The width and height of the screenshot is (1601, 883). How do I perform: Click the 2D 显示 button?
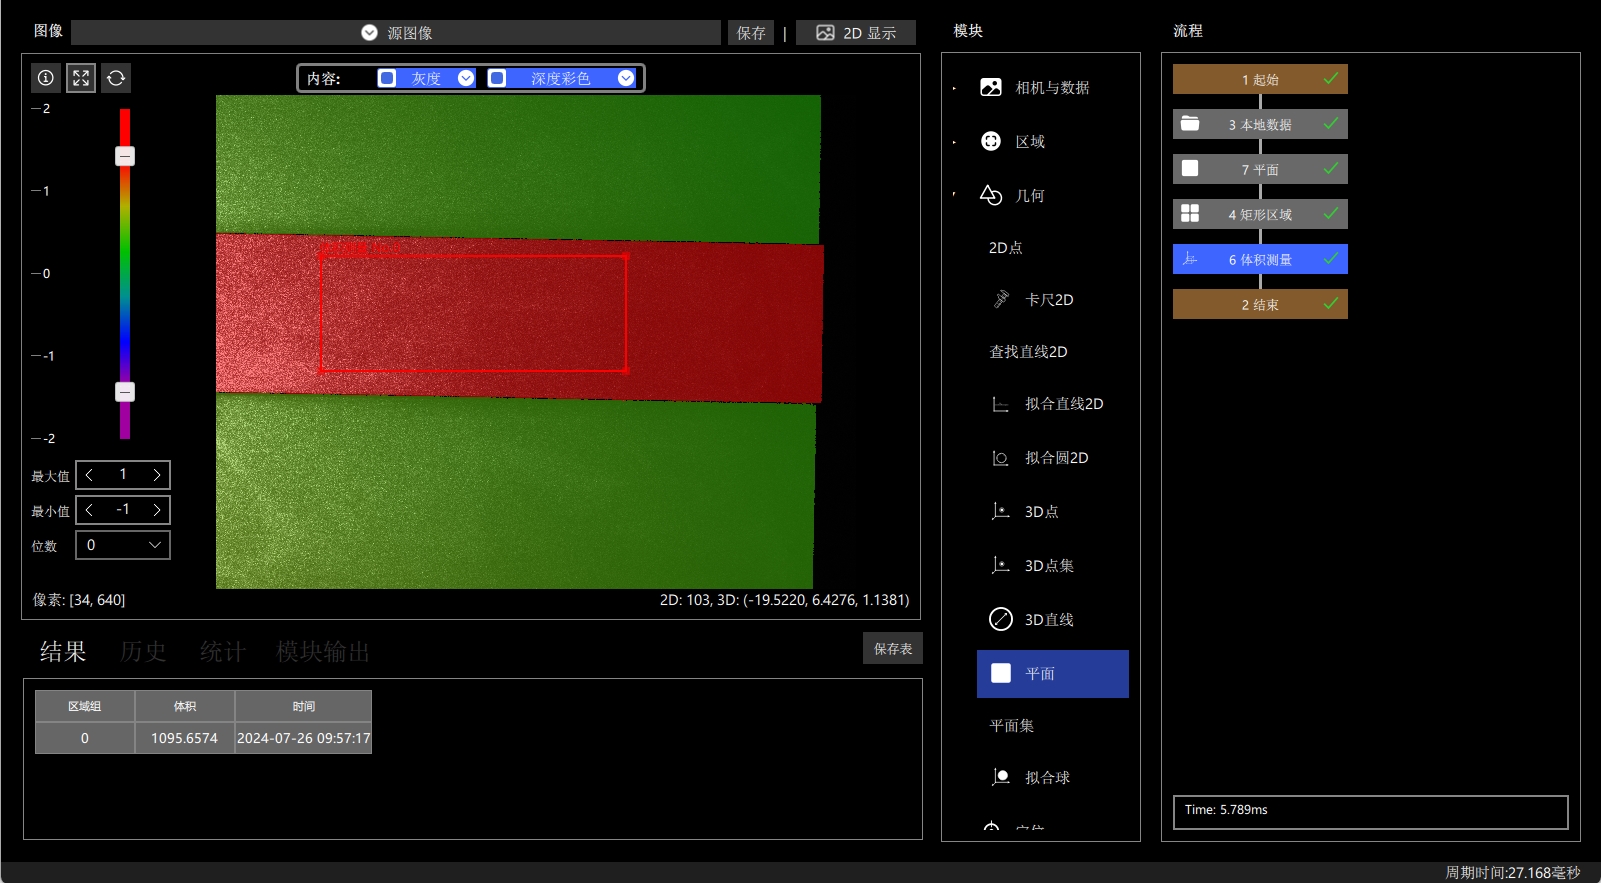click(856, 33)
